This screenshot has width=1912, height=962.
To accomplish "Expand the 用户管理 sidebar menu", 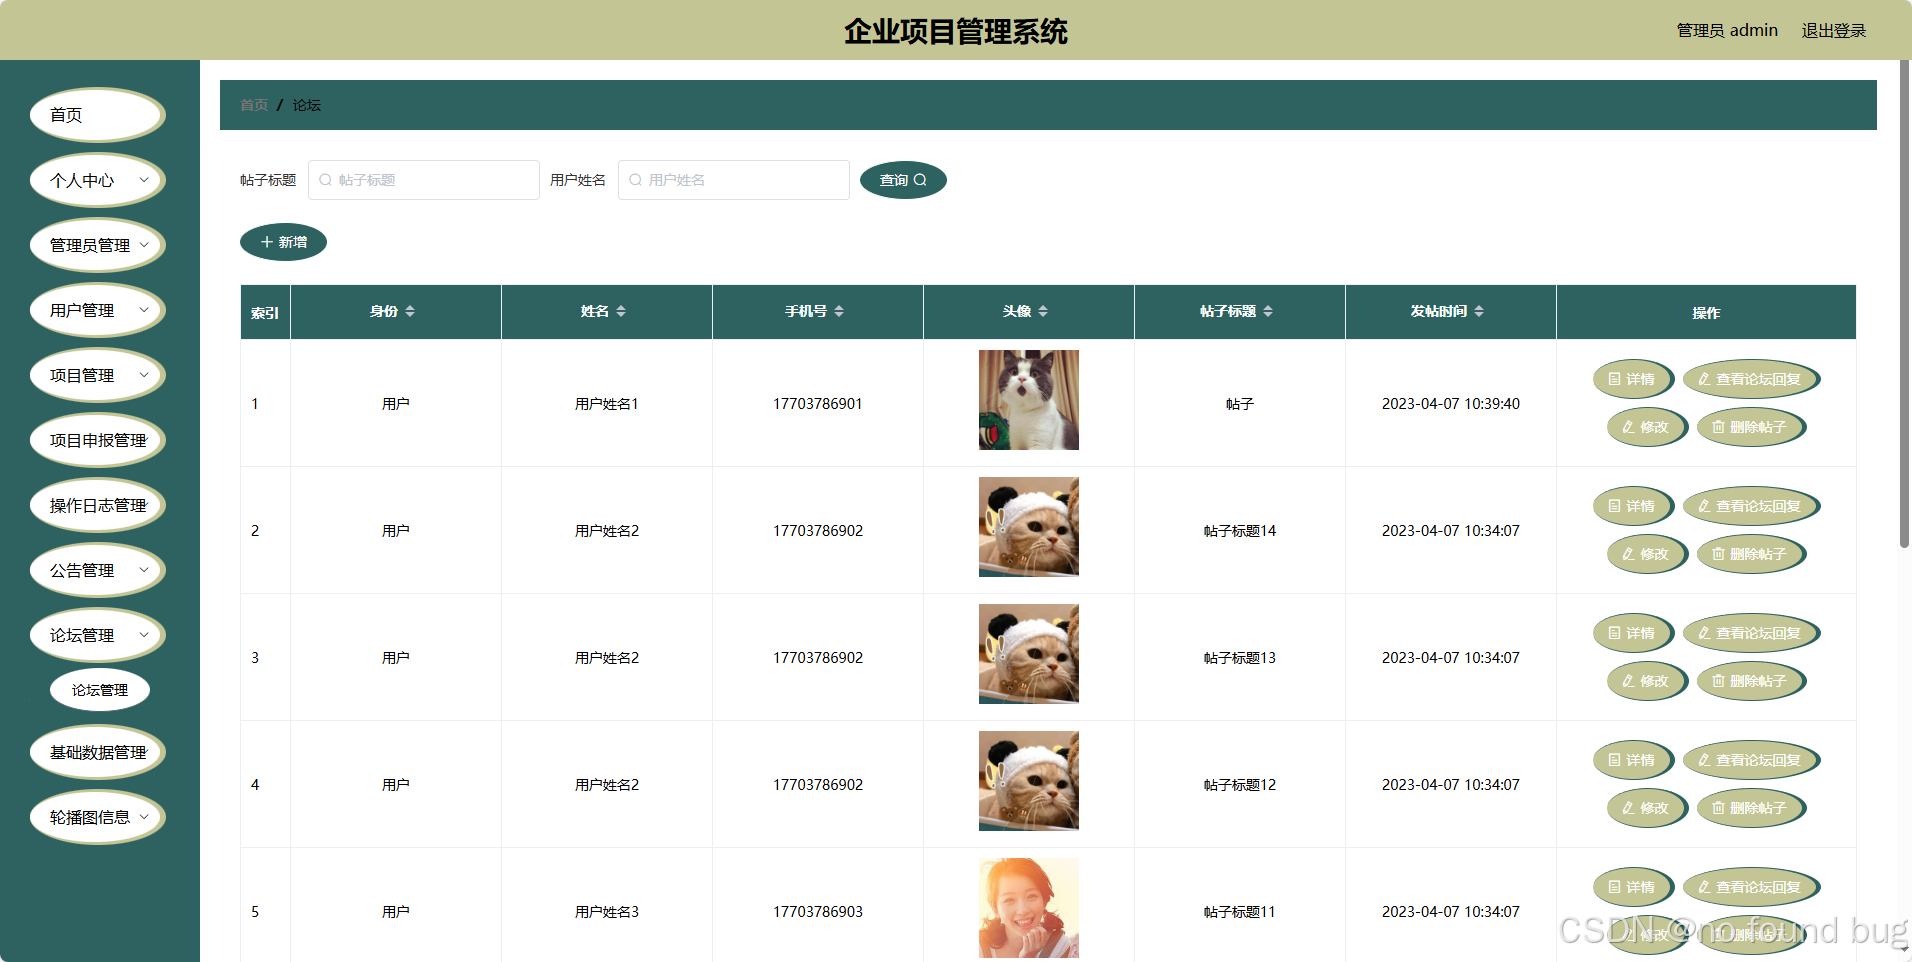I will click(x=97, y=310).
